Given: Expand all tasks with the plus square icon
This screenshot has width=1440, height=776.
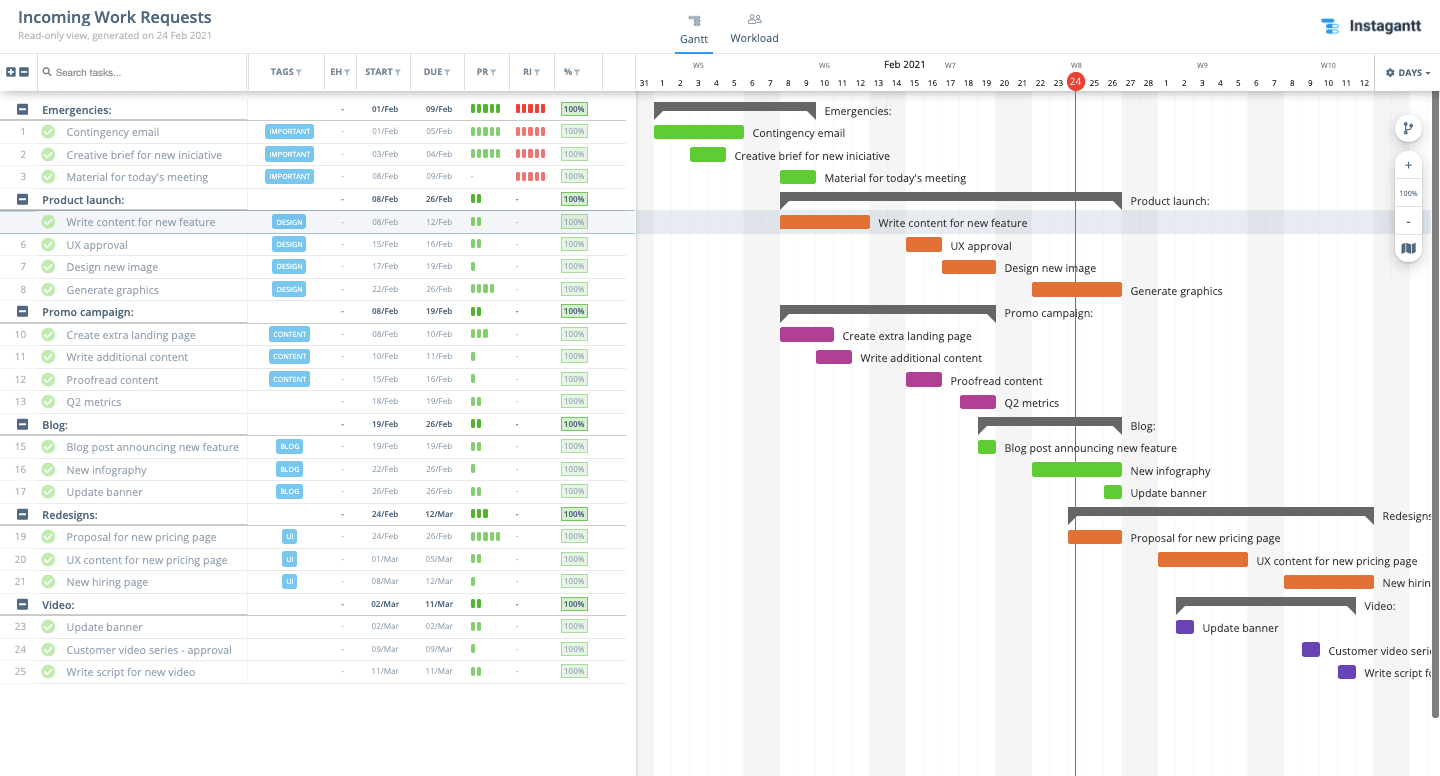Looking at the screenshot, I should (10, 72).
